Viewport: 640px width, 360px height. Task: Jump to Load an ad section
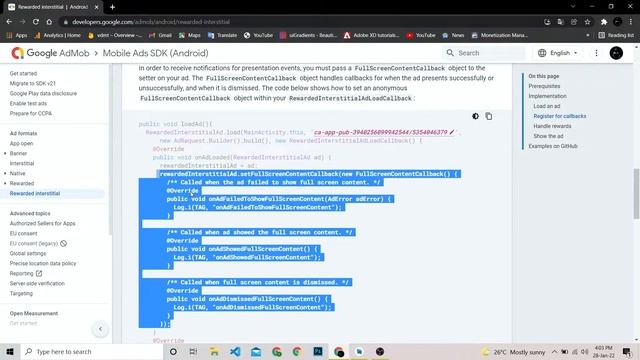(547, 106)
